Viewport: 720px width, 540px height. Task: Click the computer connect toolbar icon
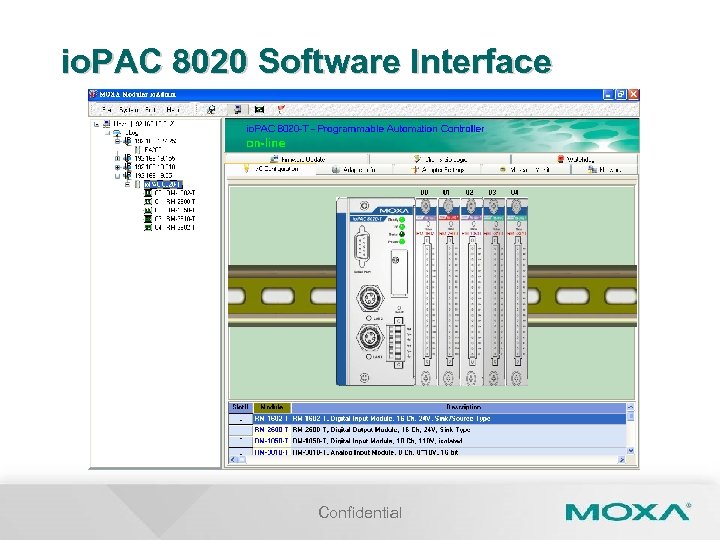point(237,109)
